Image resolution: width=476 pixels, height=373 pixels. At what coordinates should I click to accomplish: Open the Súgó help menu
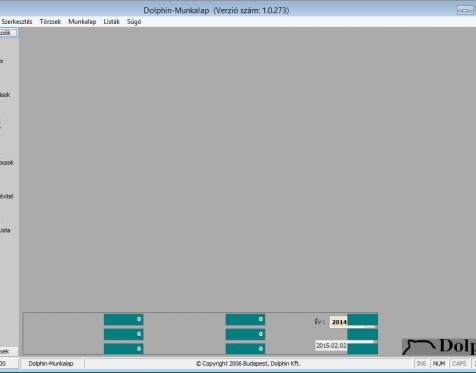point(134,22)
